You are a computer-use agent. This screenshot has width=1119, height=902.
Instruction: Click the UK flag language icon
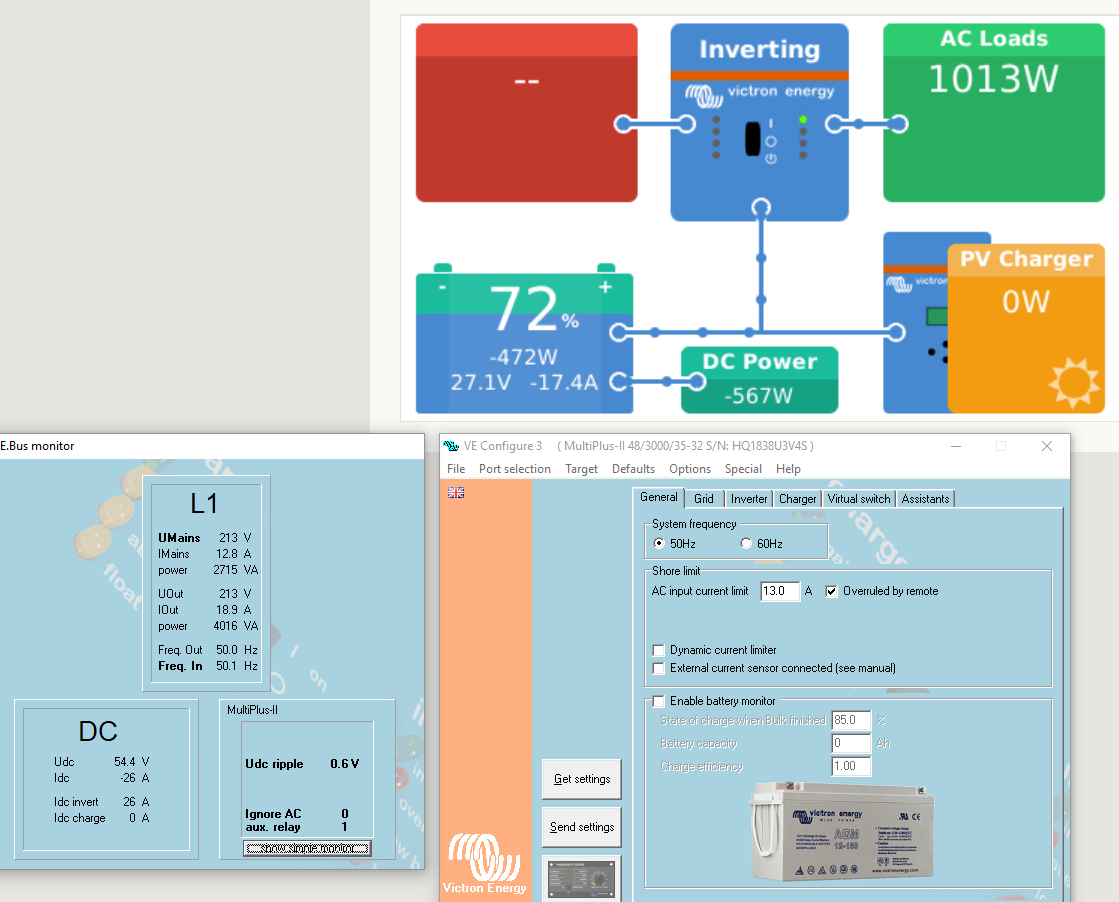pyautogui.click(x=456, y=492)
